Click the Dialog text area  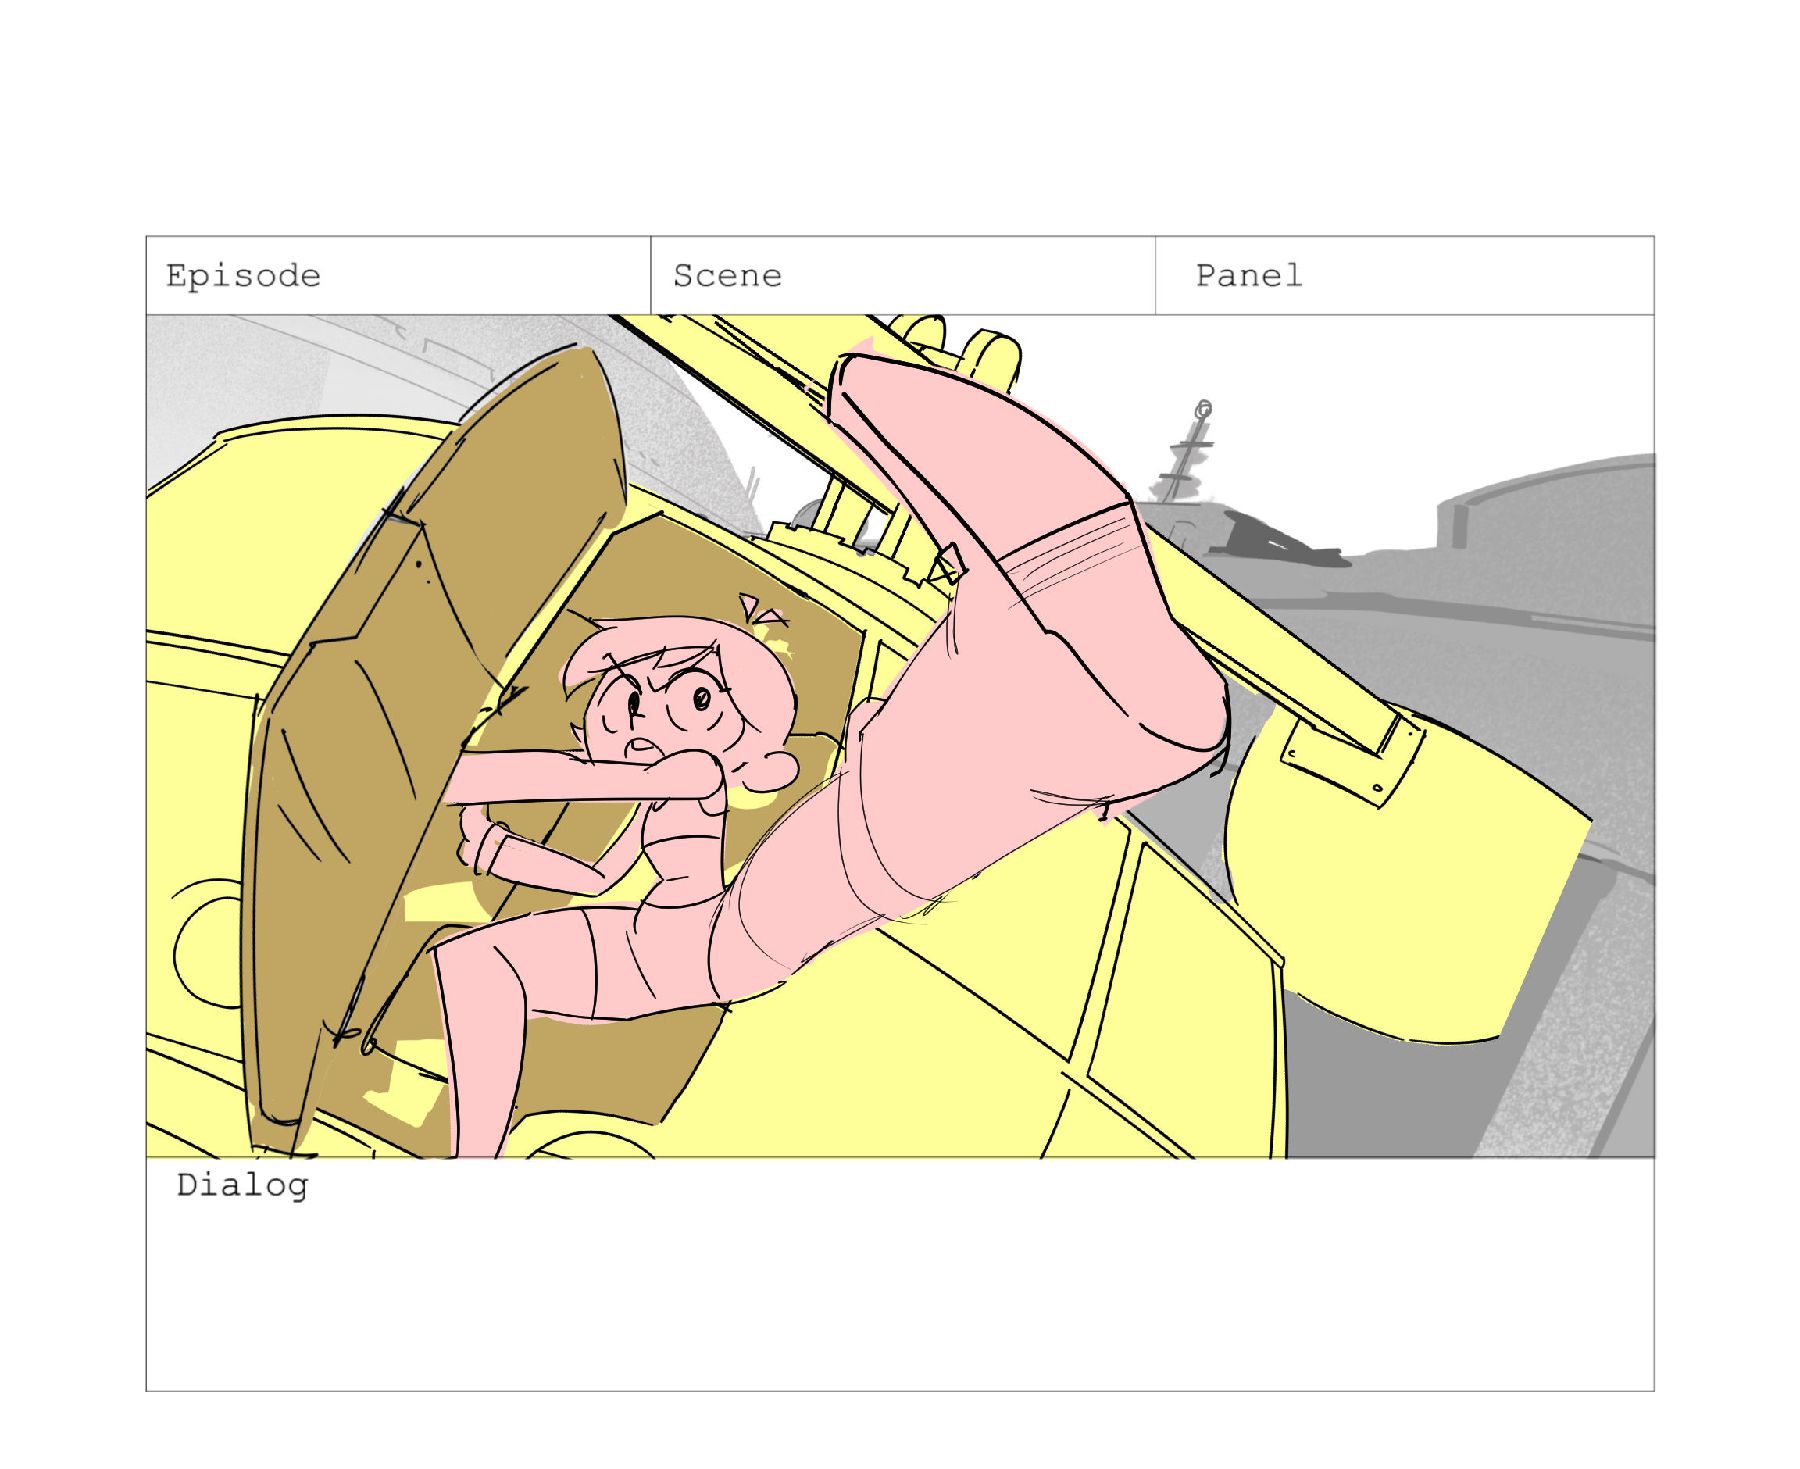click(900, 1274)
